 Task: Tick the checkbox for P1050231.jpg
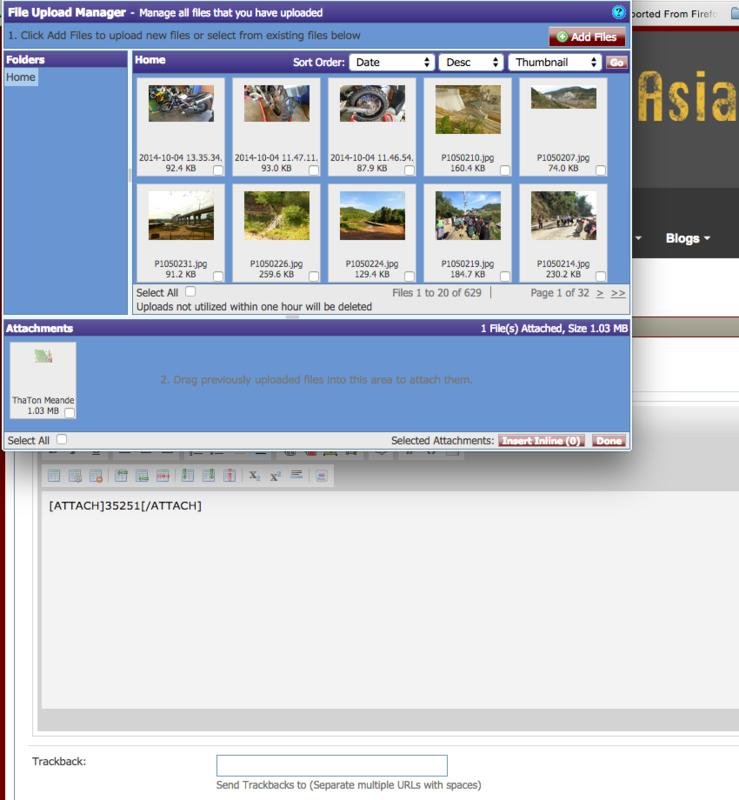pyautogui.click(x=218, y=276)
